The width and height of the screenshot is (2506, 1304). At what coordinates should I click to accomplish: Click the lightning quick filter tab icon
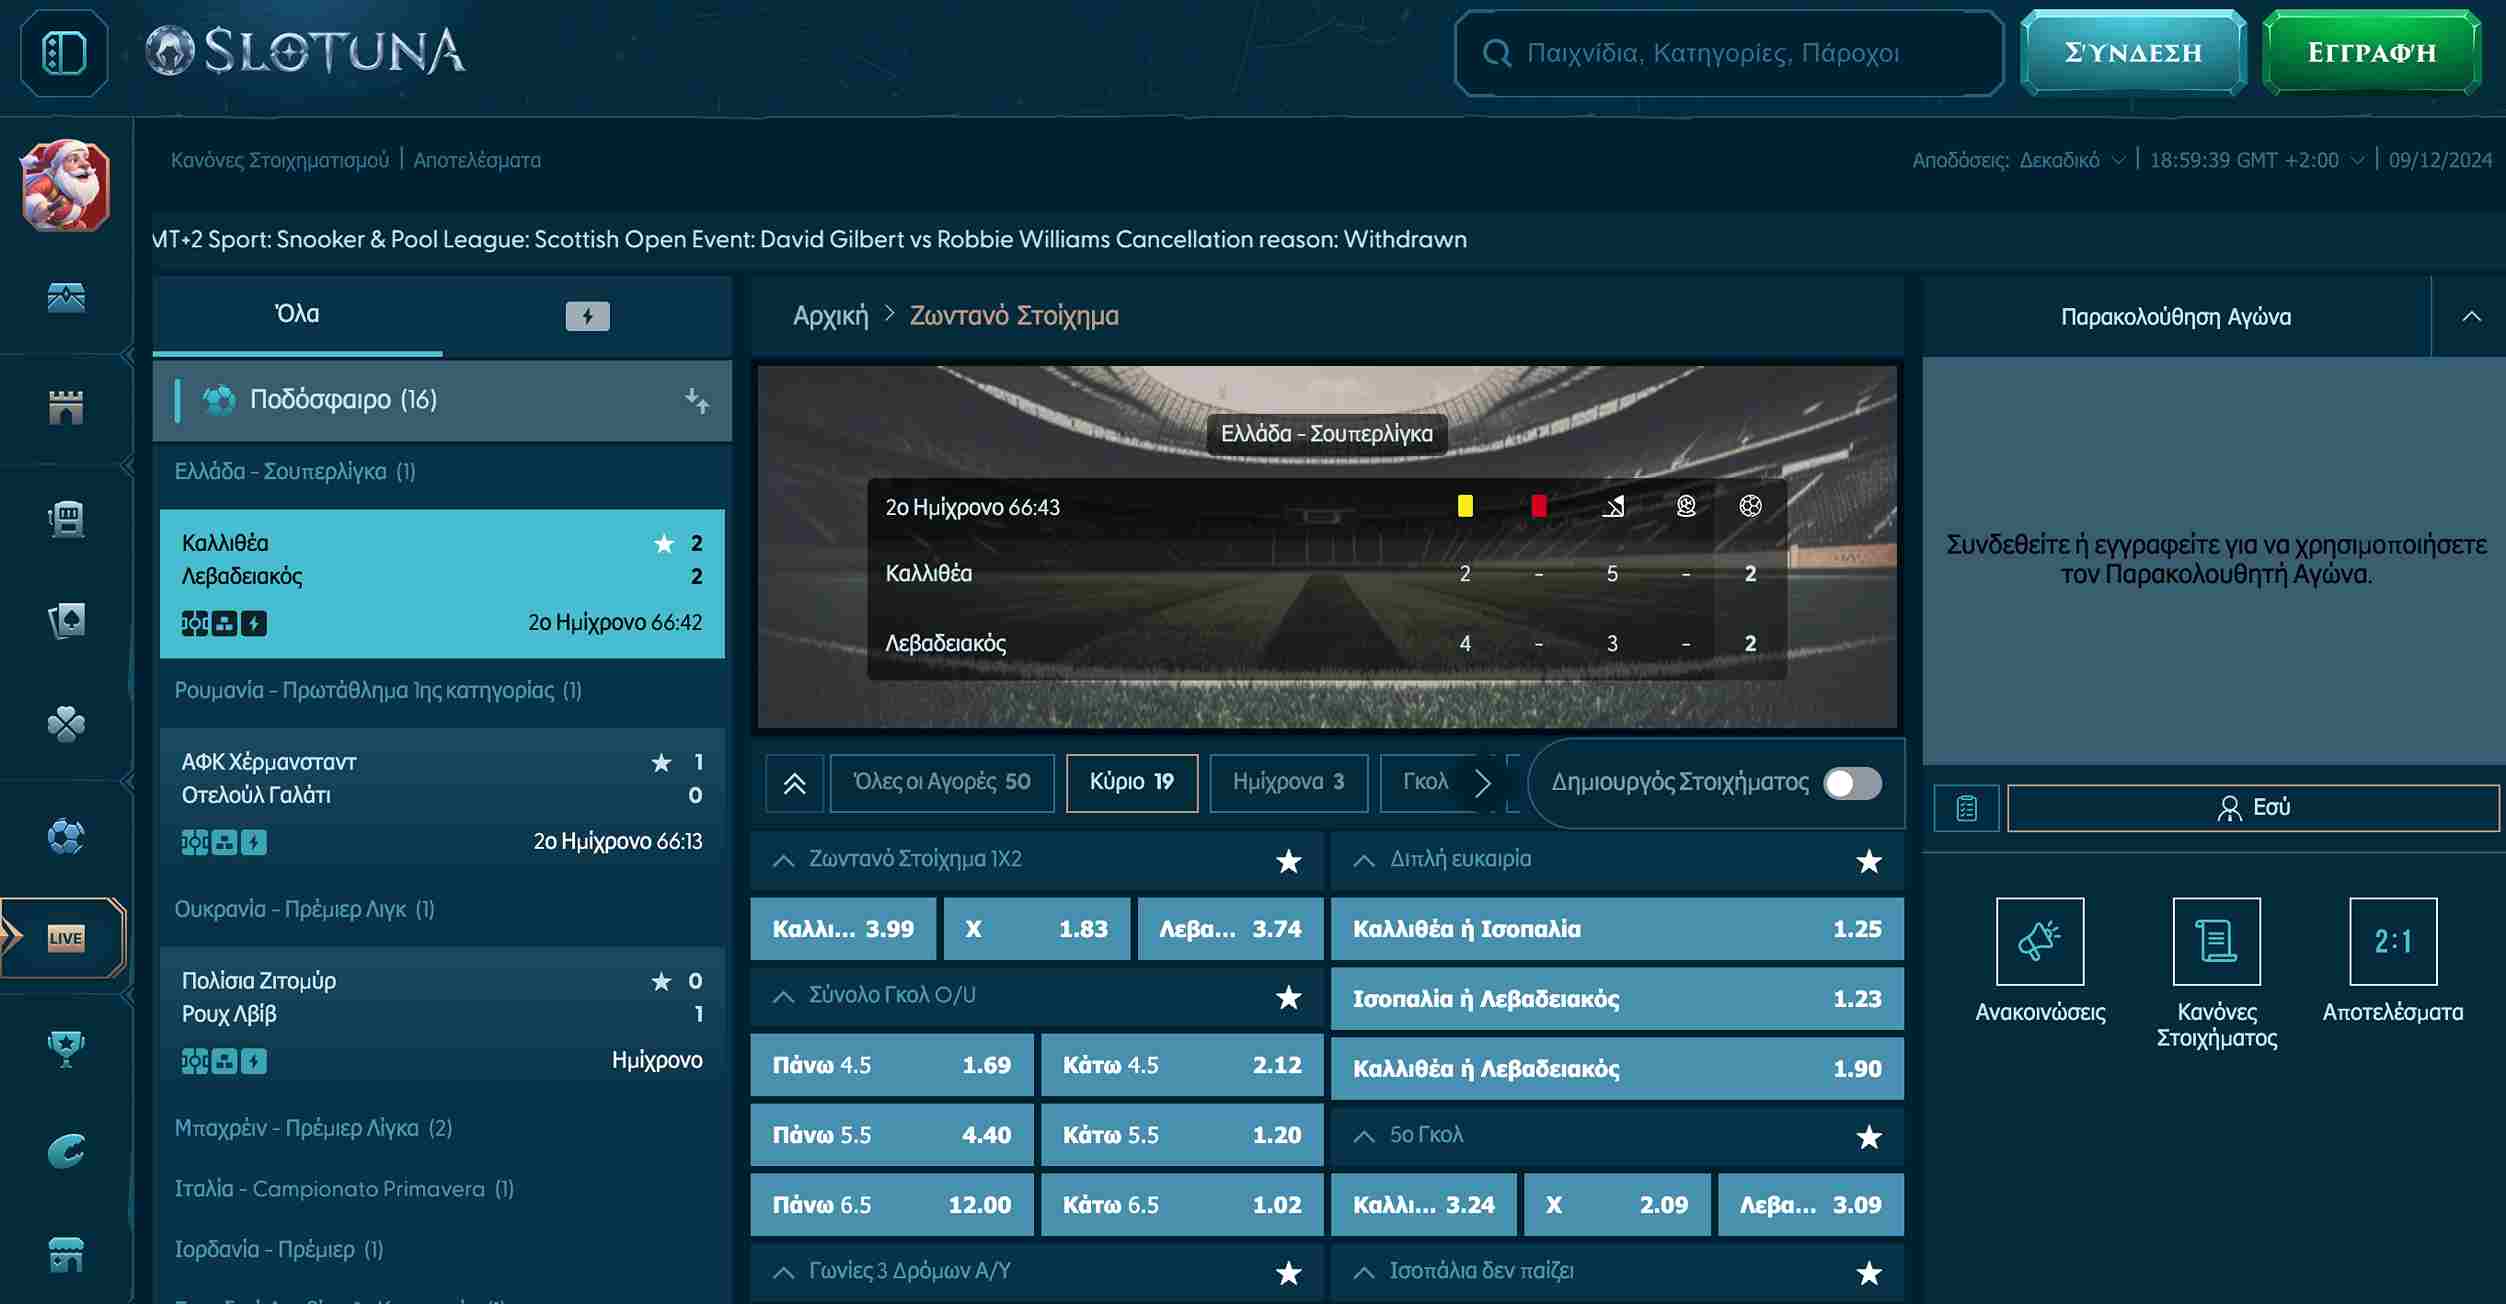tap(587, 316)
